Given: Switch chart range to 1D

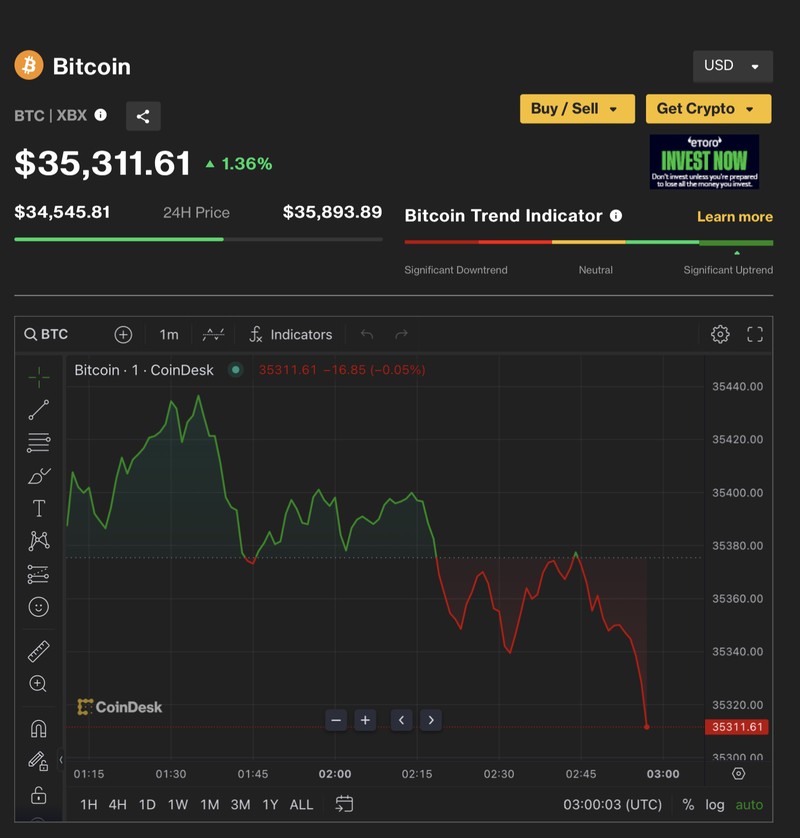Looking at the screenshot, I should pyautogui.click(x=147, y=804).
